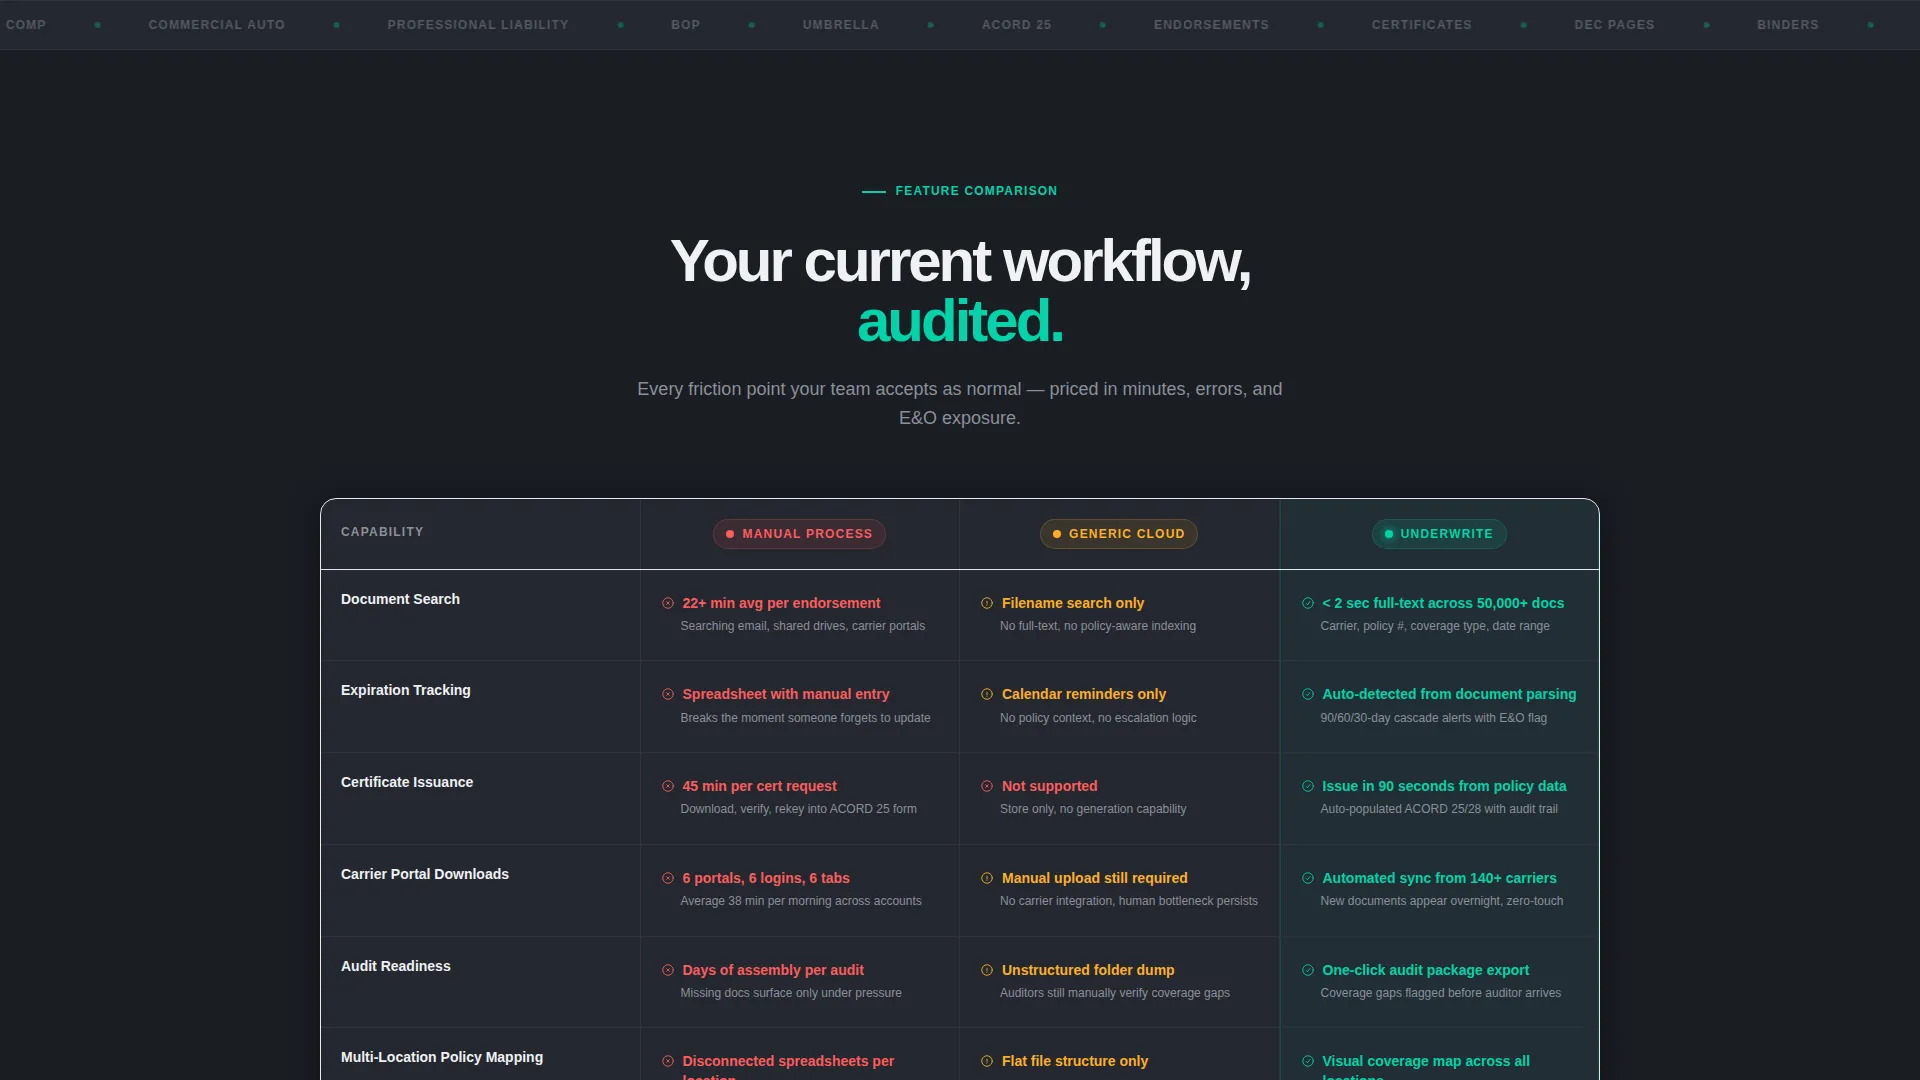
Task: Select UMBRELLA in the top ticker
Action: point(841,25)
